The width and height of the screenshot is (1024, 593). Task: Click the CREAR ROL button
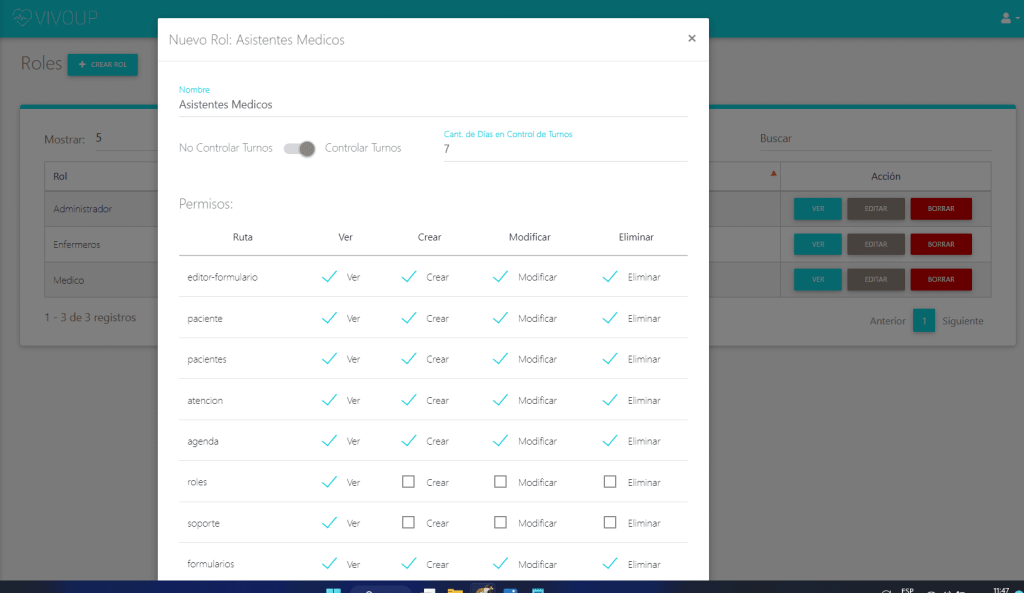coord(103,65)
